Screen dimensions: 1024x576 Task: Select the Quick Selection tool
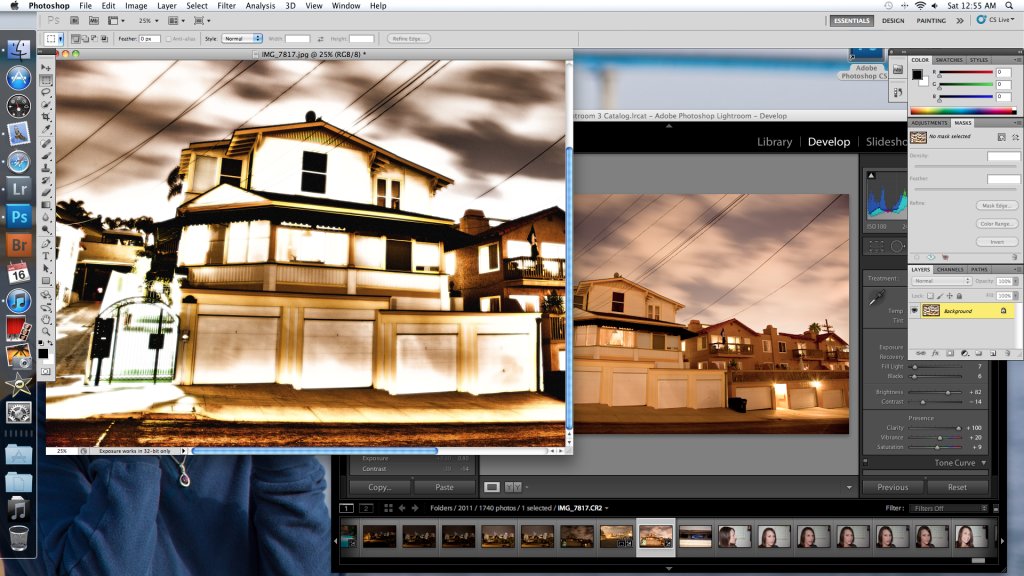pyautogui.click(x=46, y=104)
